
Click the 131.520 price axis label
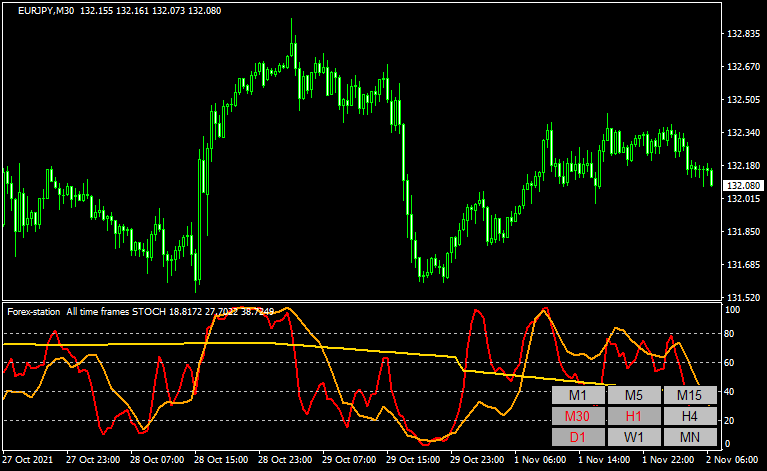(742, 298)
